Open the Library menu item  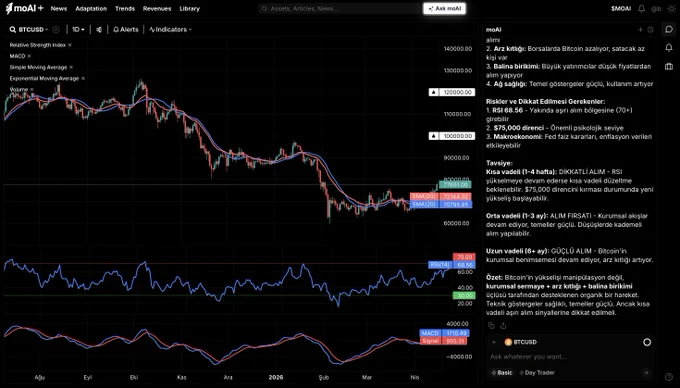[x=190, y=9]
